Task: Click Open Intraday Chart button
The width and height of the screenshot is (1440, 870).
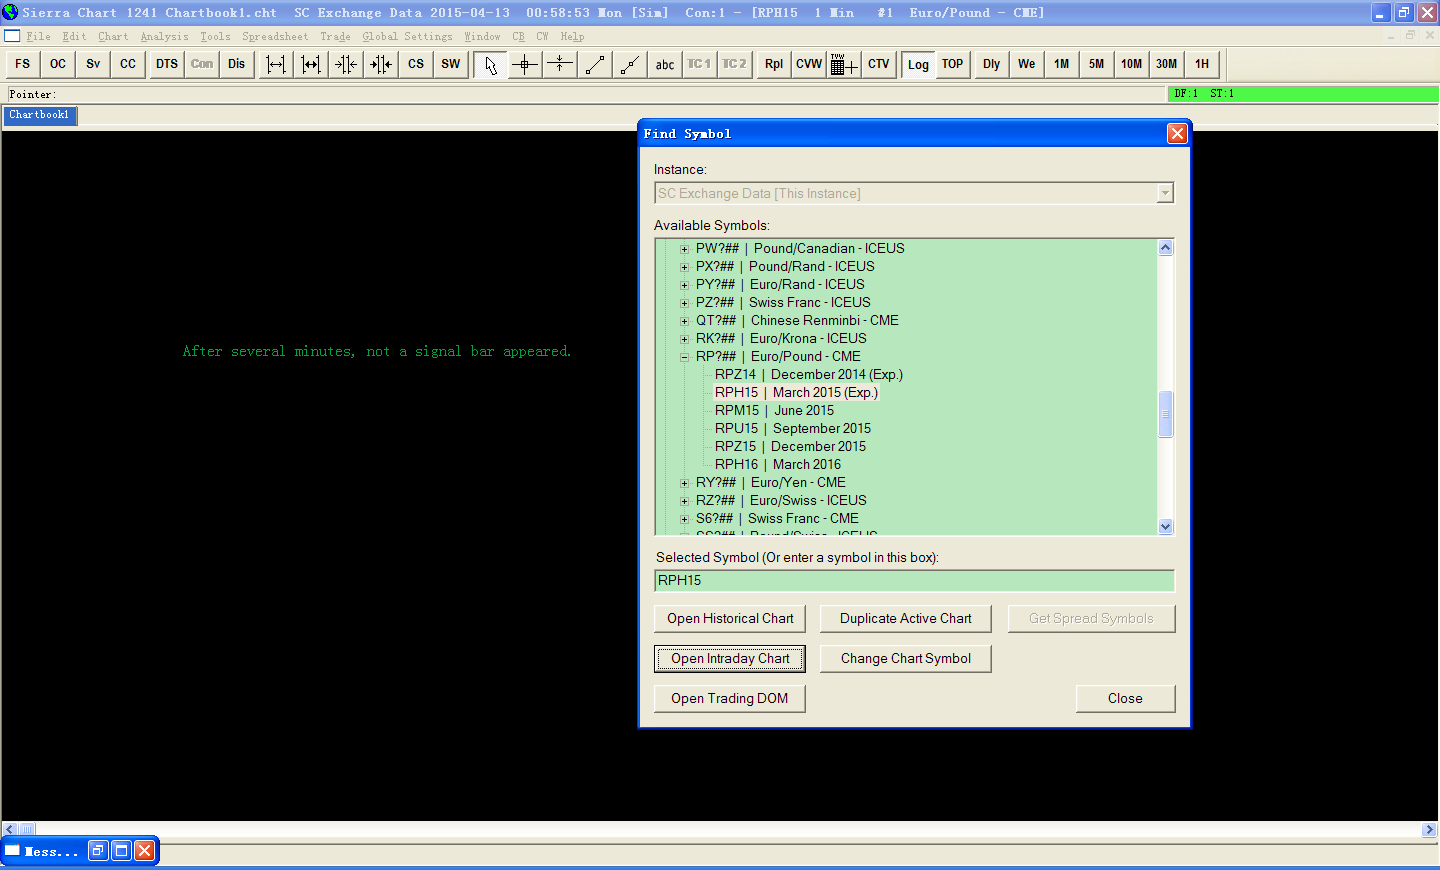Action: (x=730, y=659)
